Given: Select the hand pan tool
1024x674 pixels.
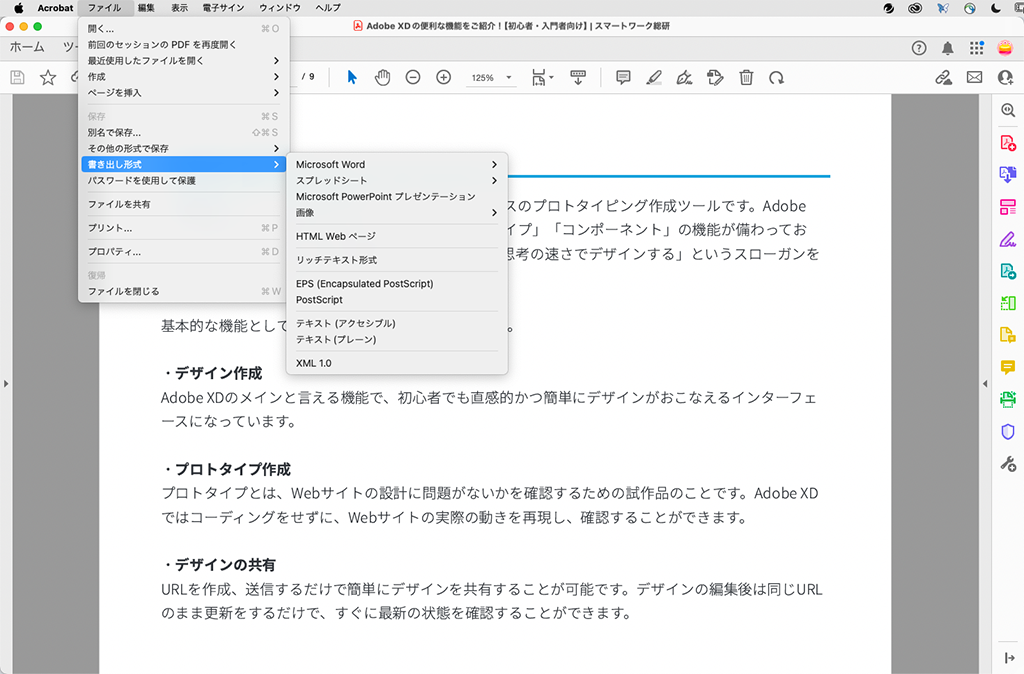Looking at the screenshot, I should 383,78.
